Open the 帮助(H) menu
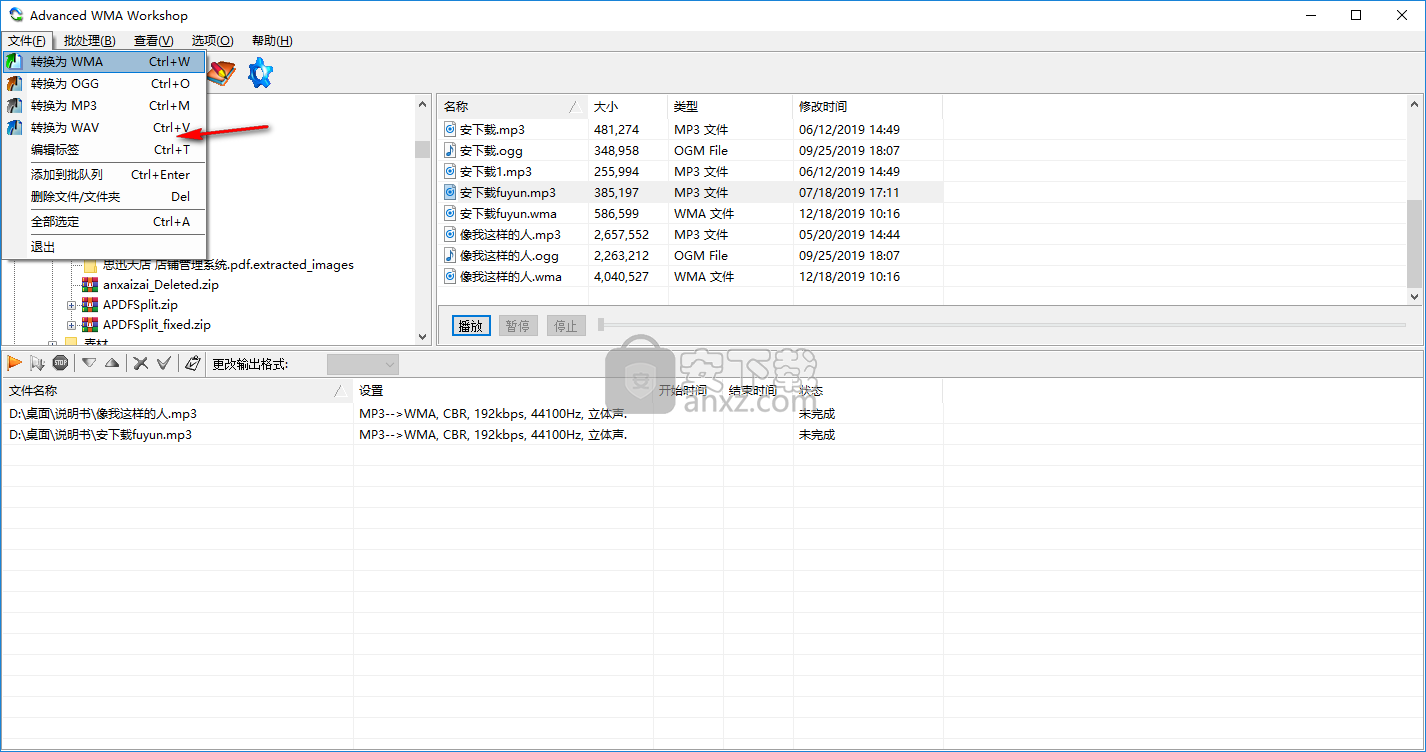 (272, 41)
